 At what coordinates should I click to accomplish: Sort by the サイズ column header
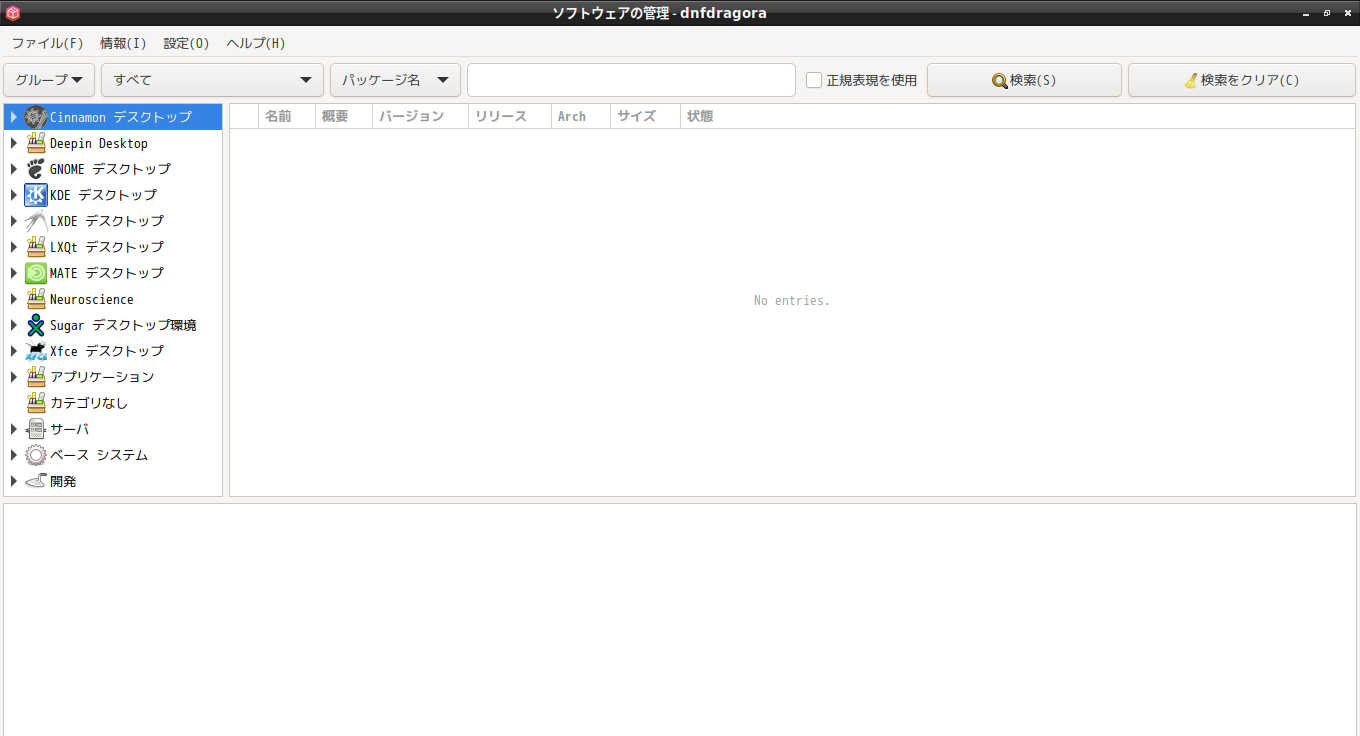pyautogui.click(x=645, y=116)
